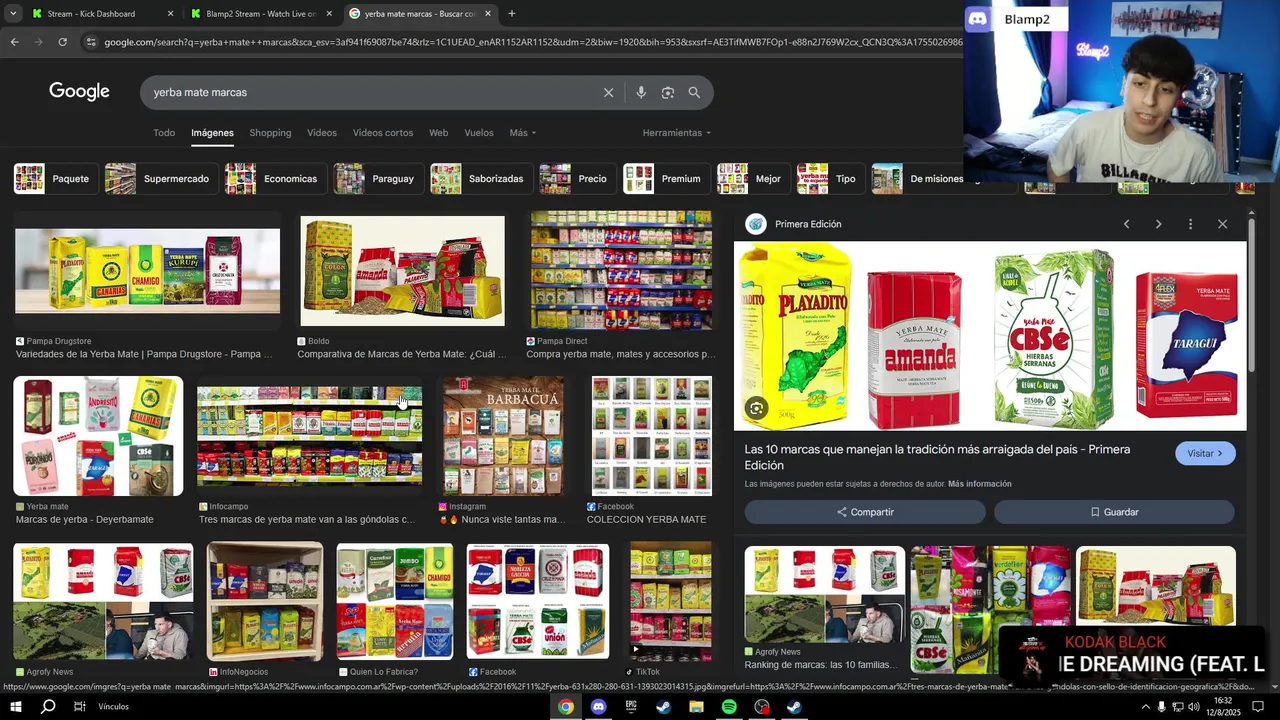This screenshot has height=720, width=1280.
Task: Start voice search with the microphone icon
Action: (641, 92)
